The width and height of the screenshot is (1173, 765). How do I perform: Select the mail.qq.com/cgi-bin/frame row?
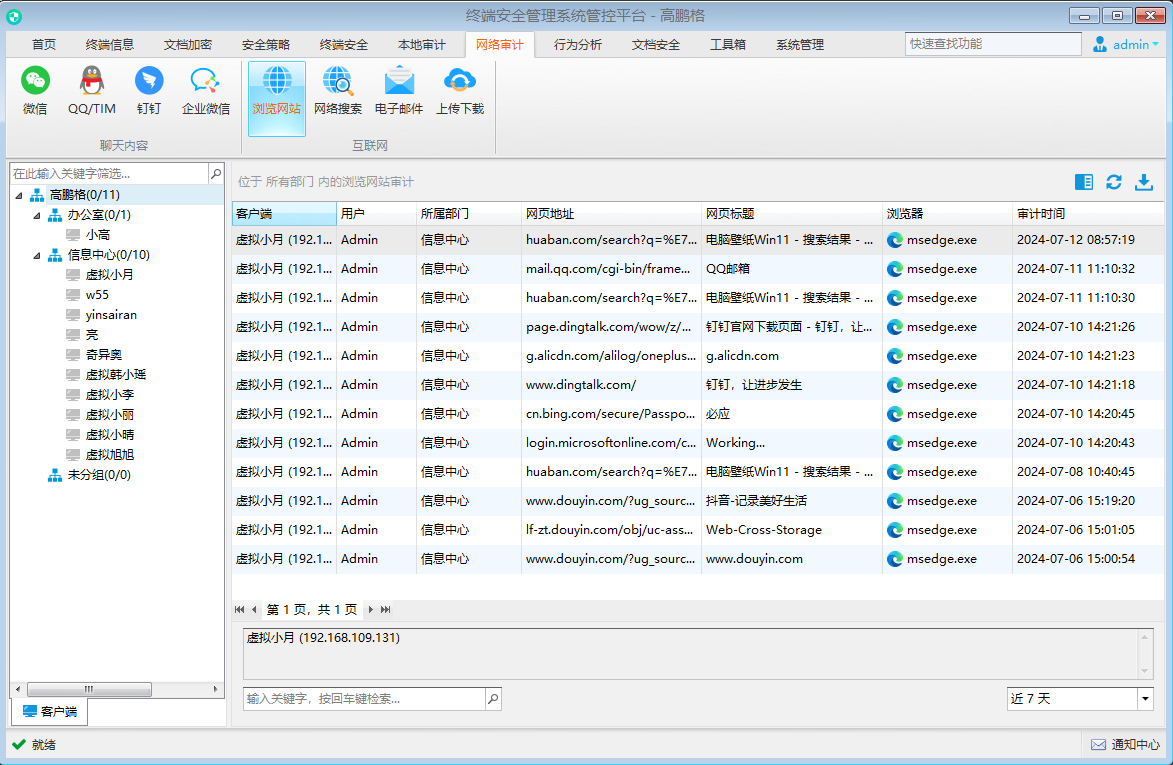pyautogui.click(x=697, y=269)
